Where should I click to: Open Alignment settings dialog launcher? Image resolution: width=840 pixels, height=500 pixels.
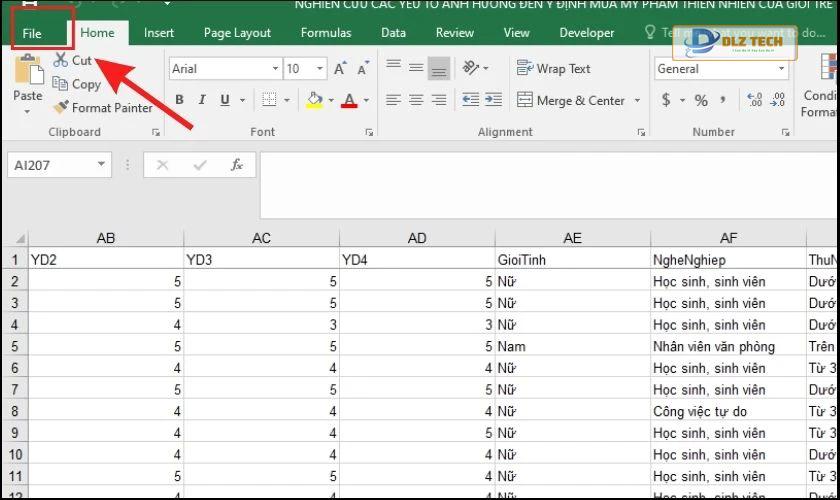(641, 132)
